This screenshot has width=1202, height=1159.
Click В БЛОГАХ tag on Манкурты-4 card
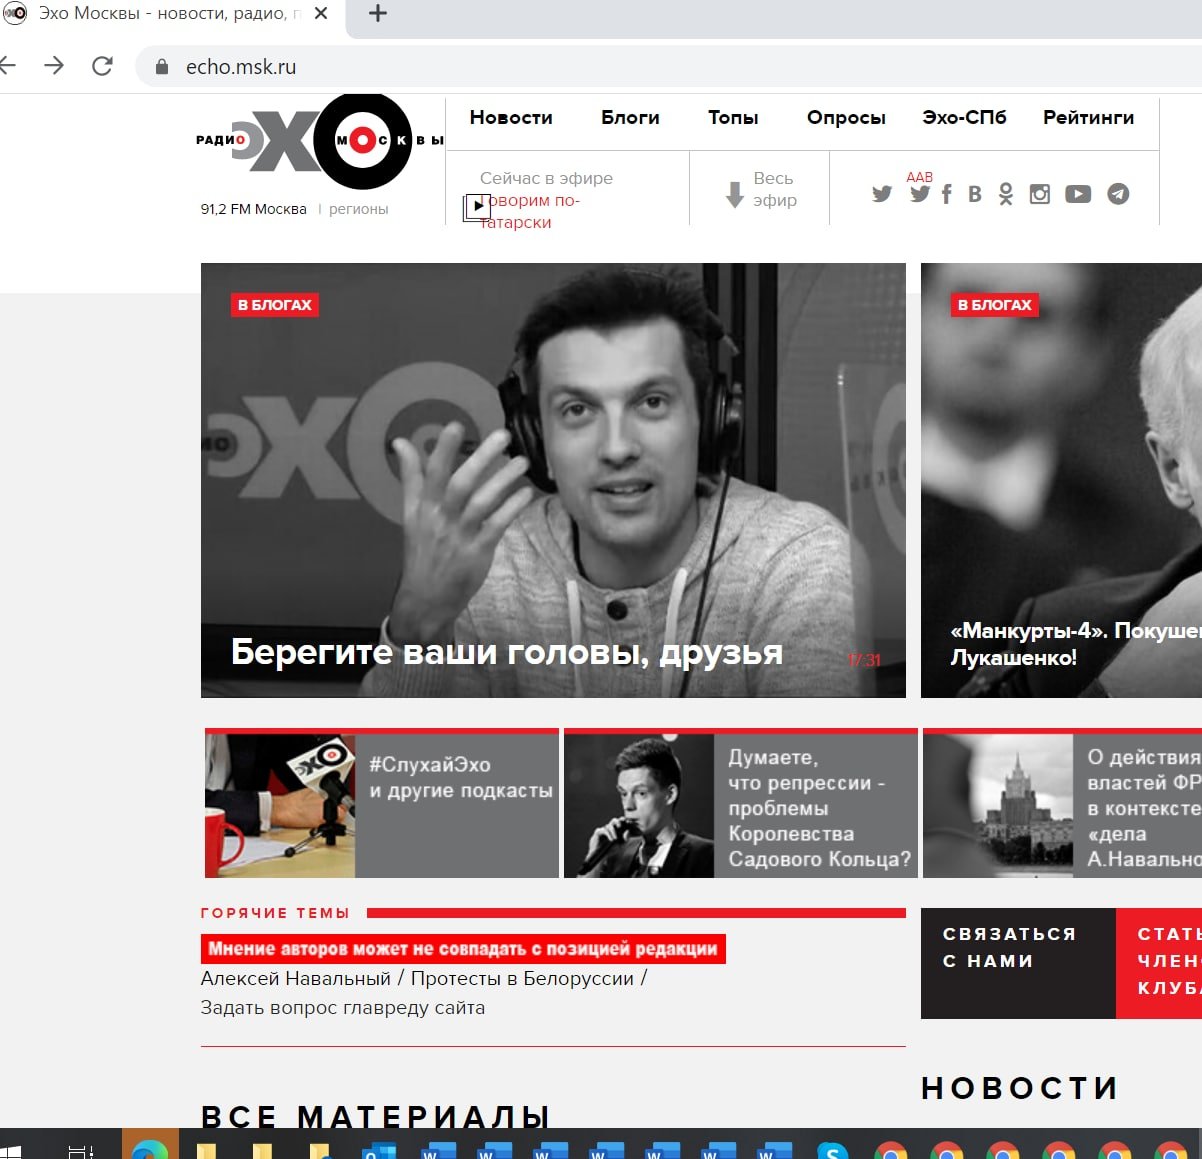click(995, 305)
